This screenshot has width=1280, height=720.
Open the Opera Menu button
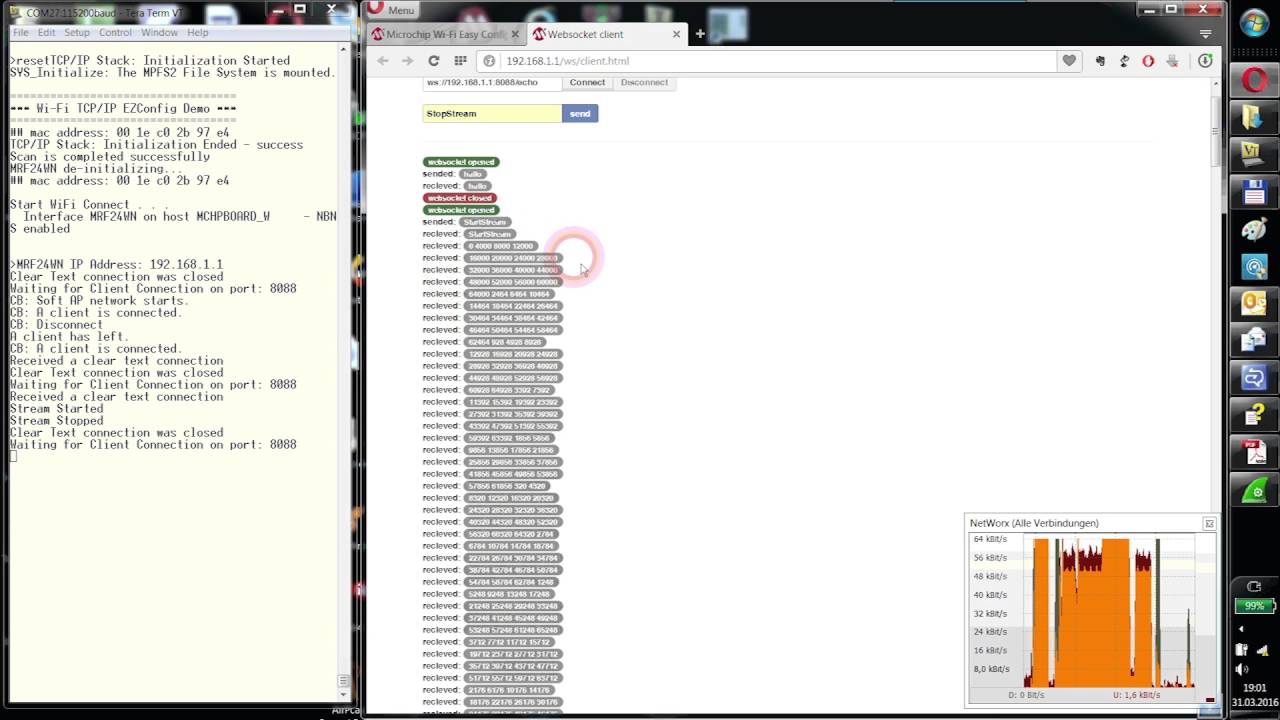391,10
